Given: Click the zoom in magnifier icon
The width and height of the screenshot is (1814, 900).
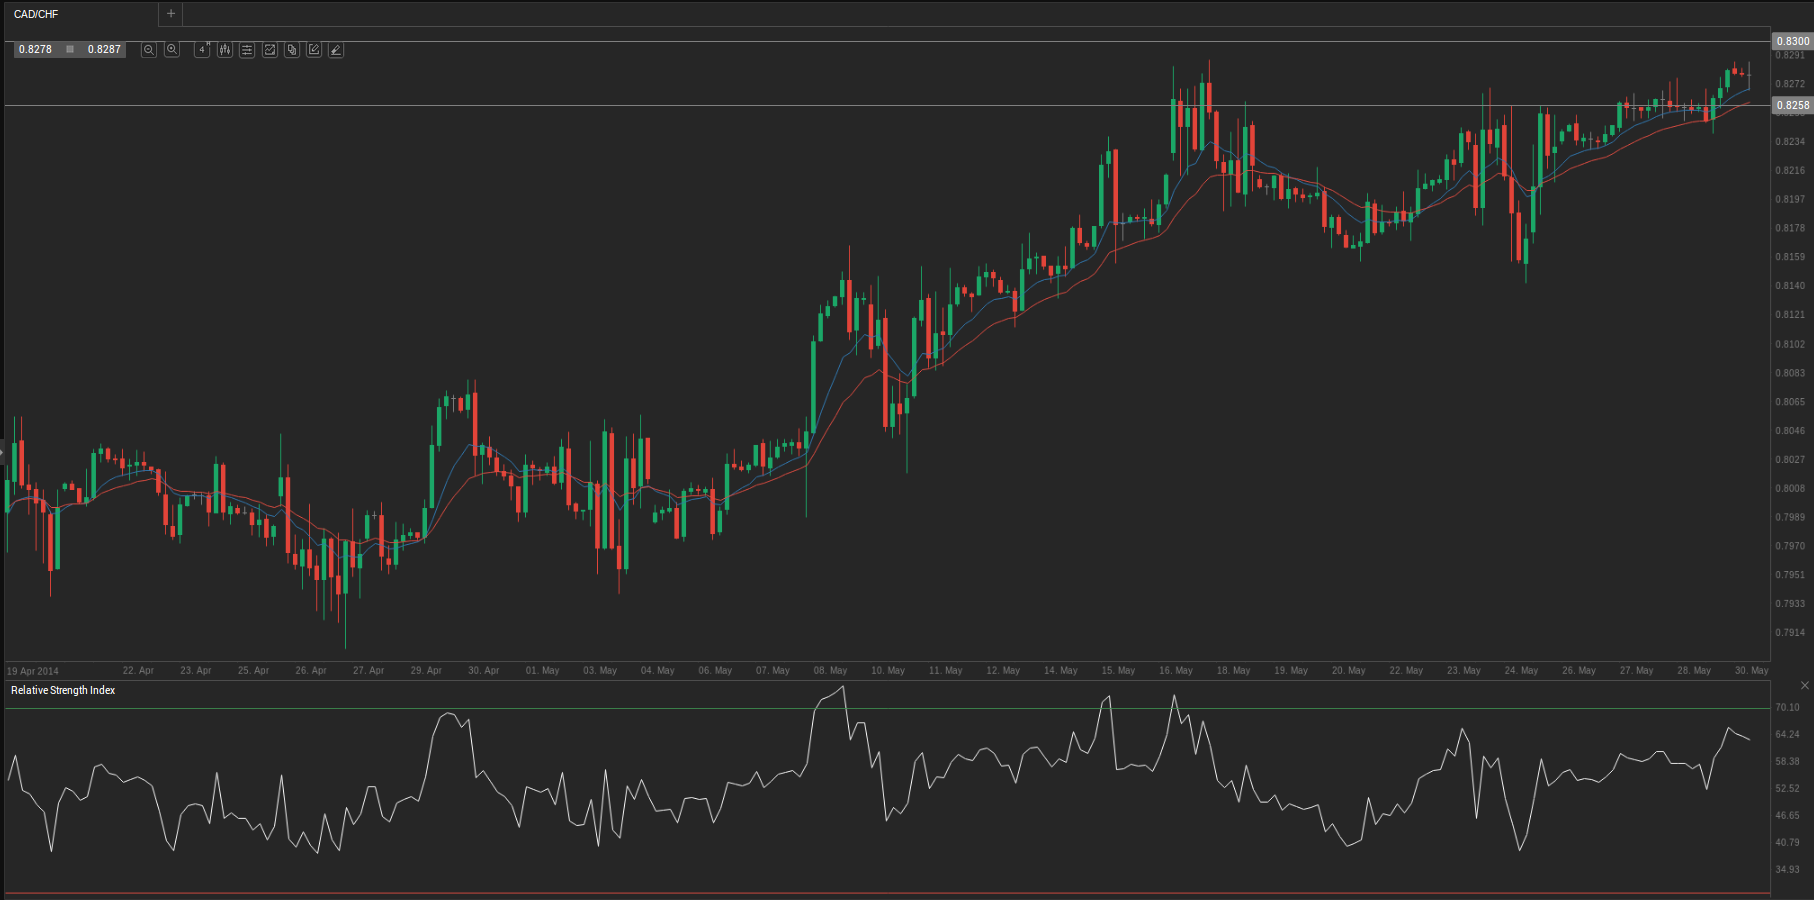Looking at the screenshot, I should pyautogui.click(x=172, y=50).
